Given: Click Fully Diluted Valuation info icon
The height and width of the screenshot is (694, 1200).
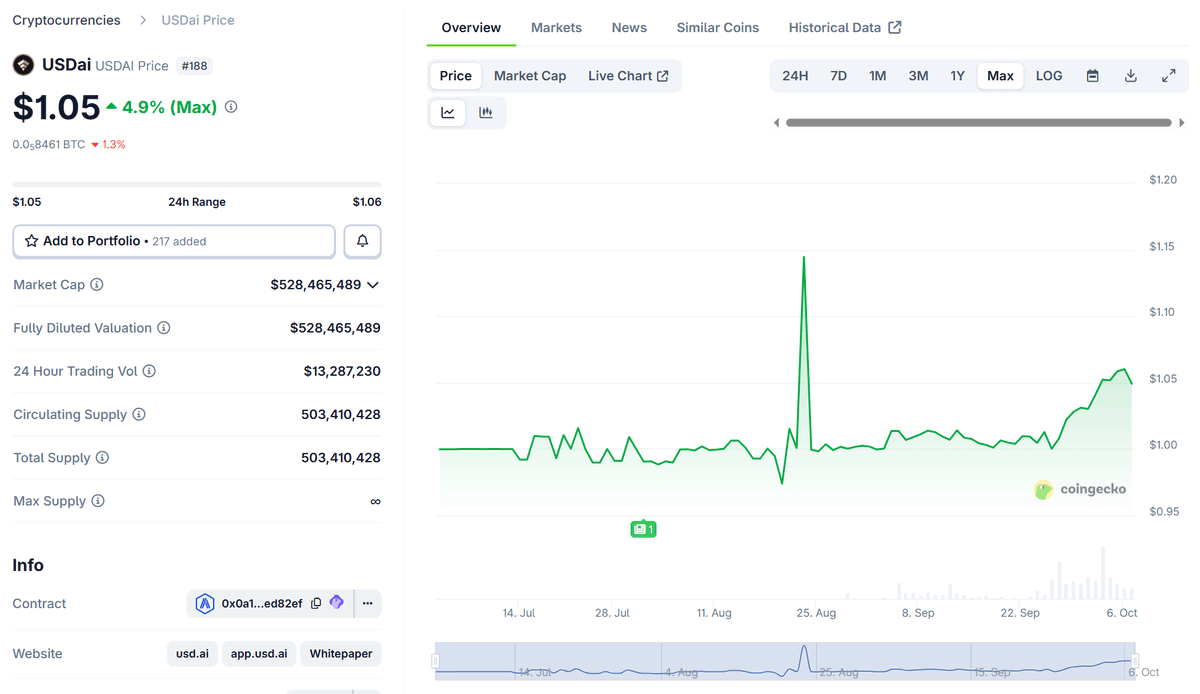Looking at the screenshot, I should click(164, 328).
